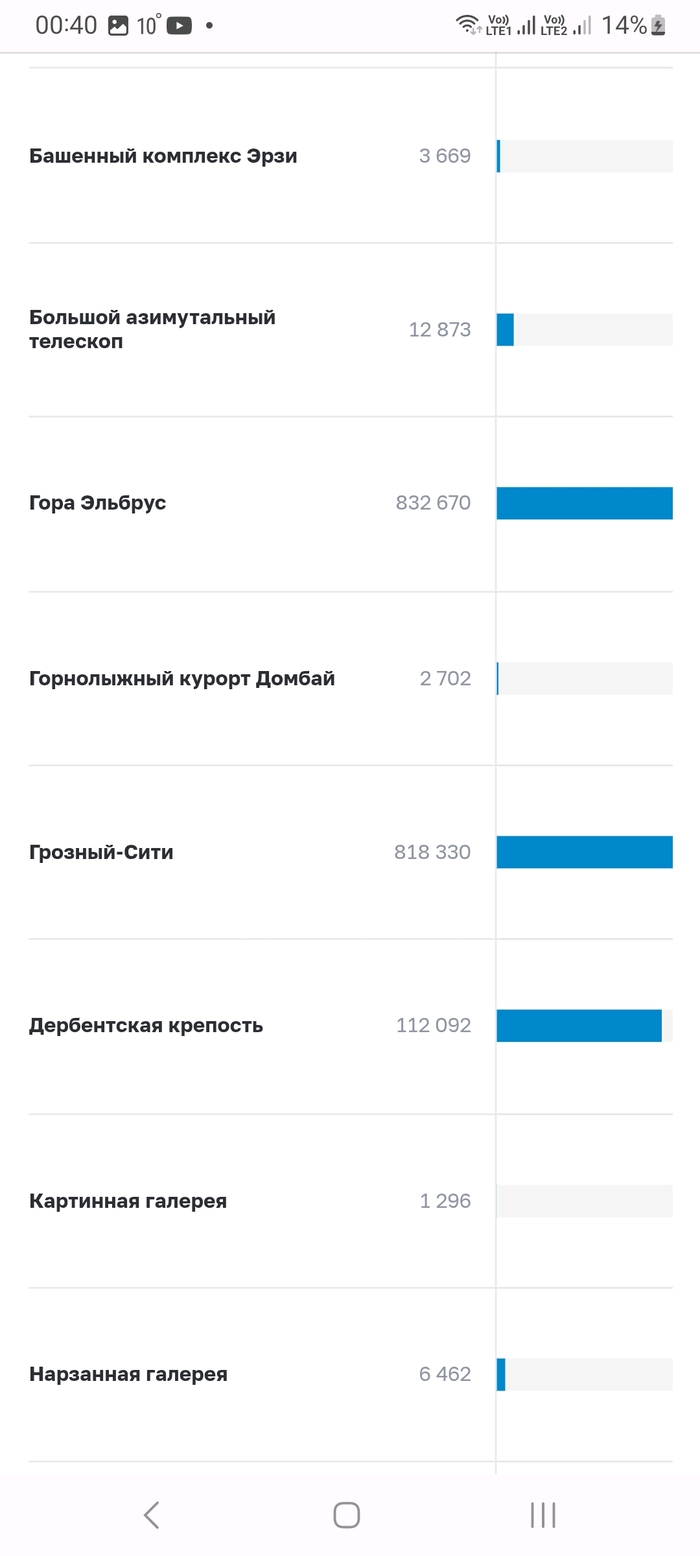Select the Грозный-Сити entry

tap(101, 853)
